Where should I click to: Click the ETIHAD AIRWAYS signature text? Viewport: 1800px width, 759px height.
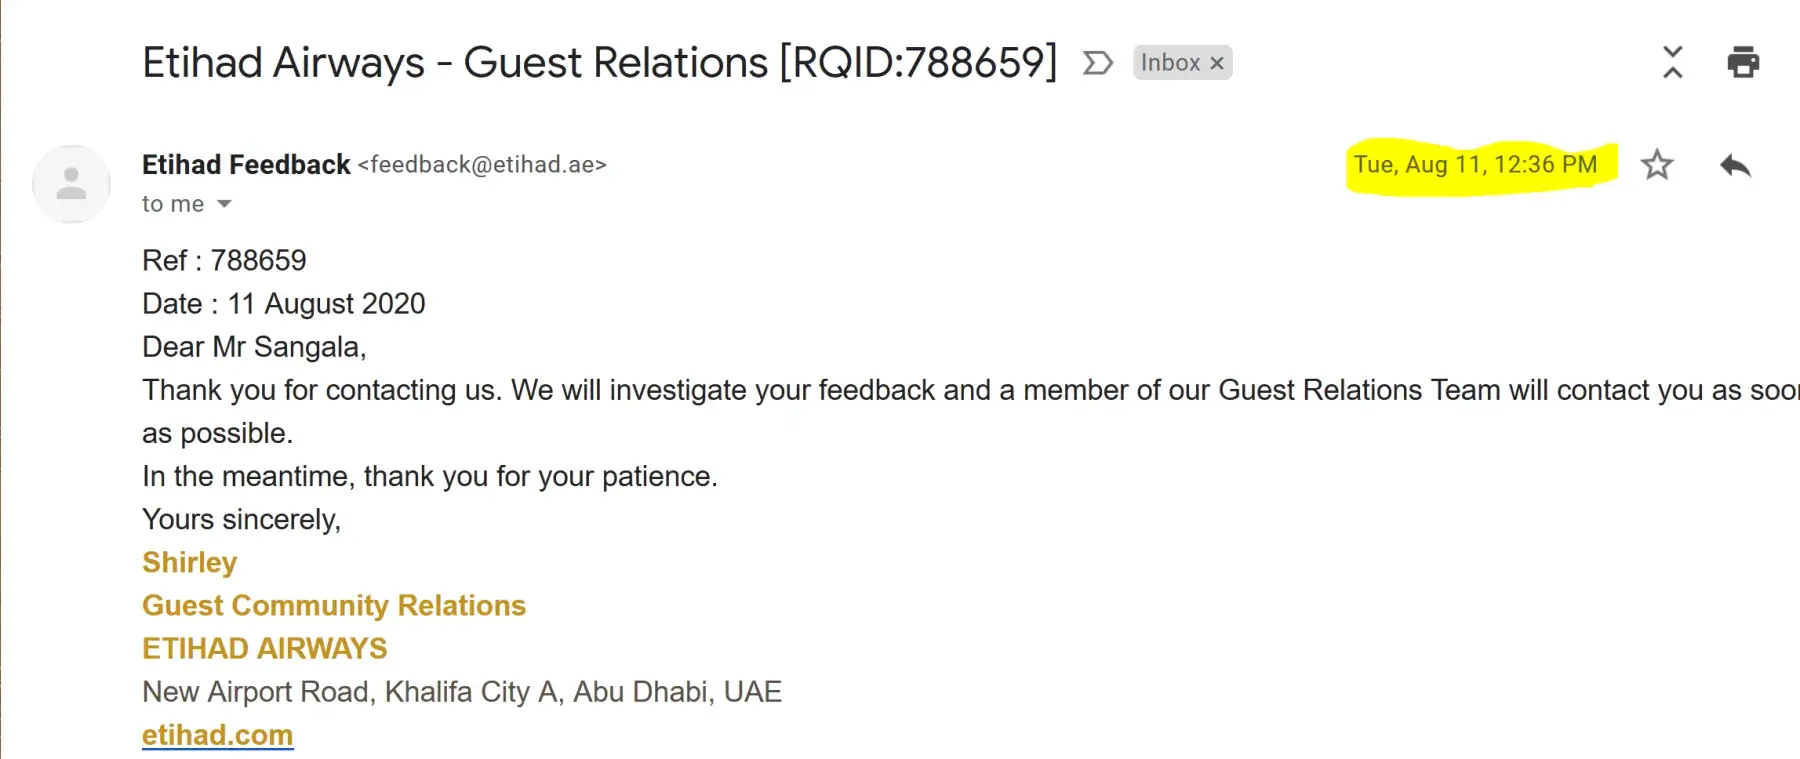(x=264, y=649)
